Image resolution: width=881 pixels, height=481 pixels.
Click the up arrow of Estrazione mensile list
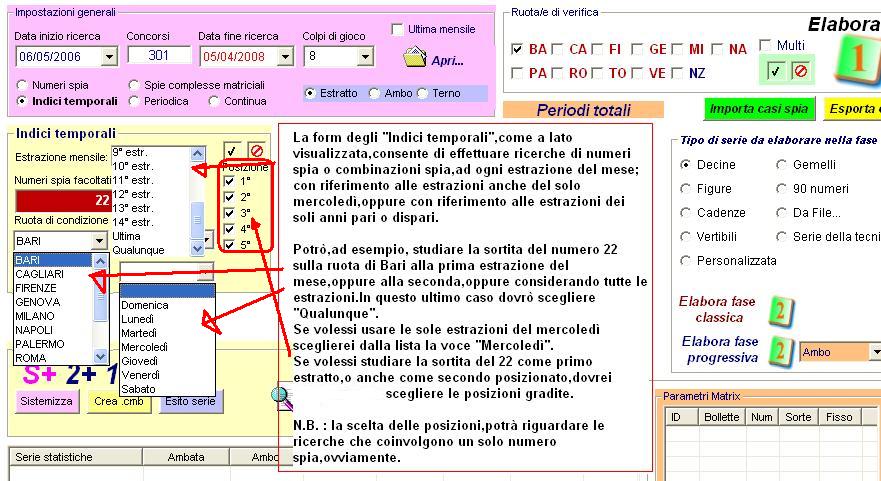point(197,153)
